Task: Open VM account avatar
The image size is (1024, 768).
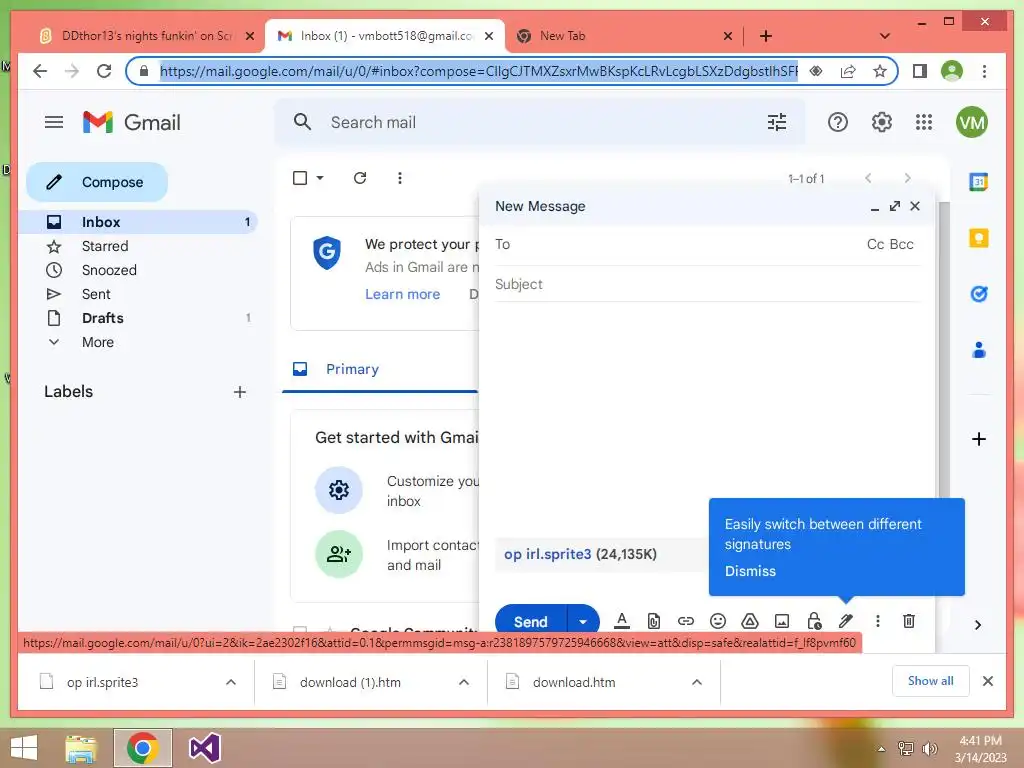Action: pyautogui.click(x=971, y=122)
